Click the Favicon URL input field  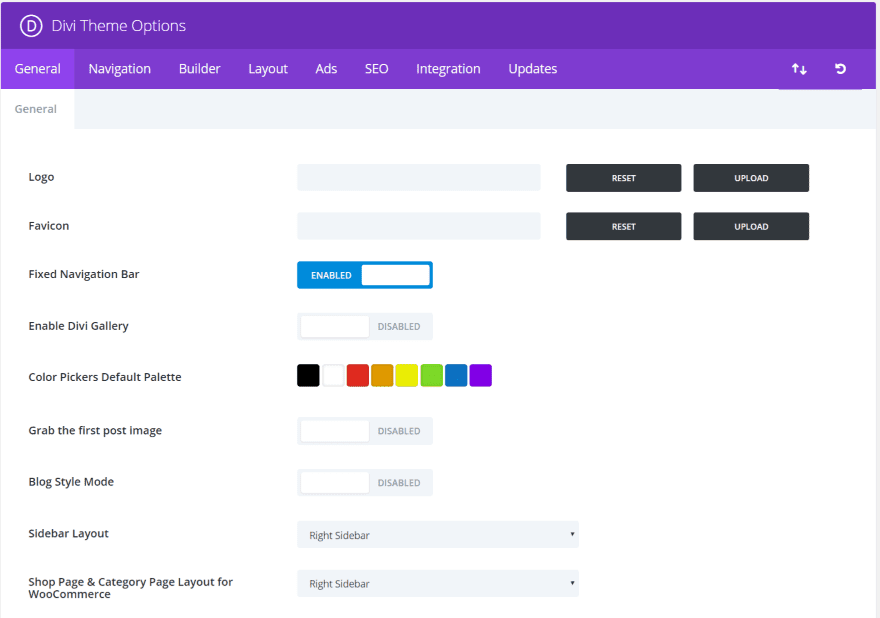(x=418, y=226)
